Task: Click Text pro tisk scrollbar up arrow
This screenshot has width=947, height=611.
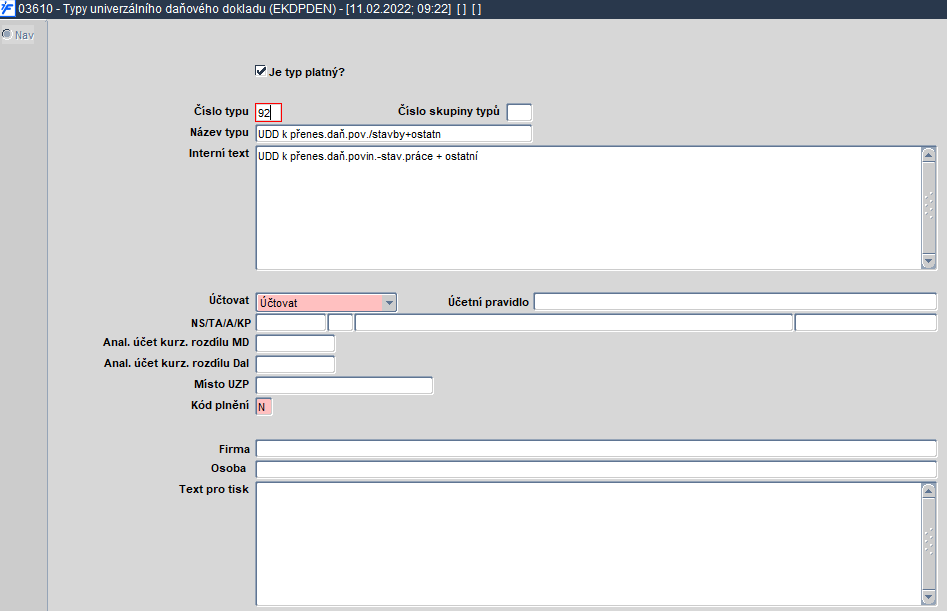Action: click(x=929, y=490)
